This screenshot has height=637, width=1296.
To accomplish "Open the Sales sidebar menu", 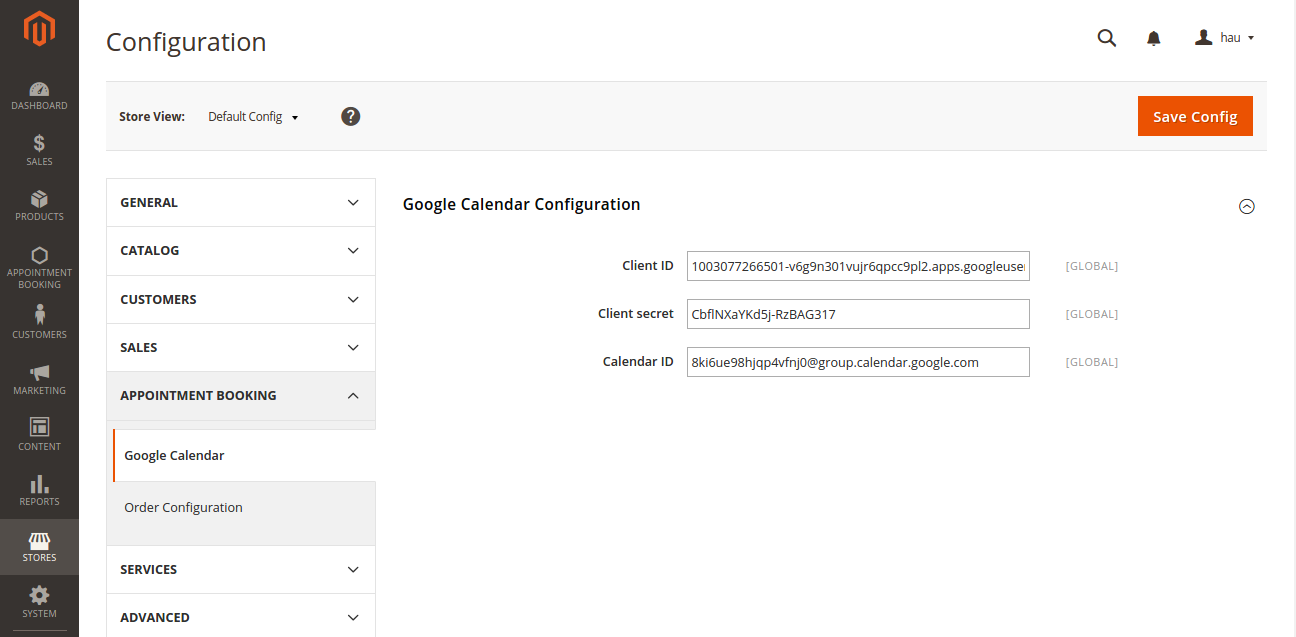I will (x=39, y=150).
